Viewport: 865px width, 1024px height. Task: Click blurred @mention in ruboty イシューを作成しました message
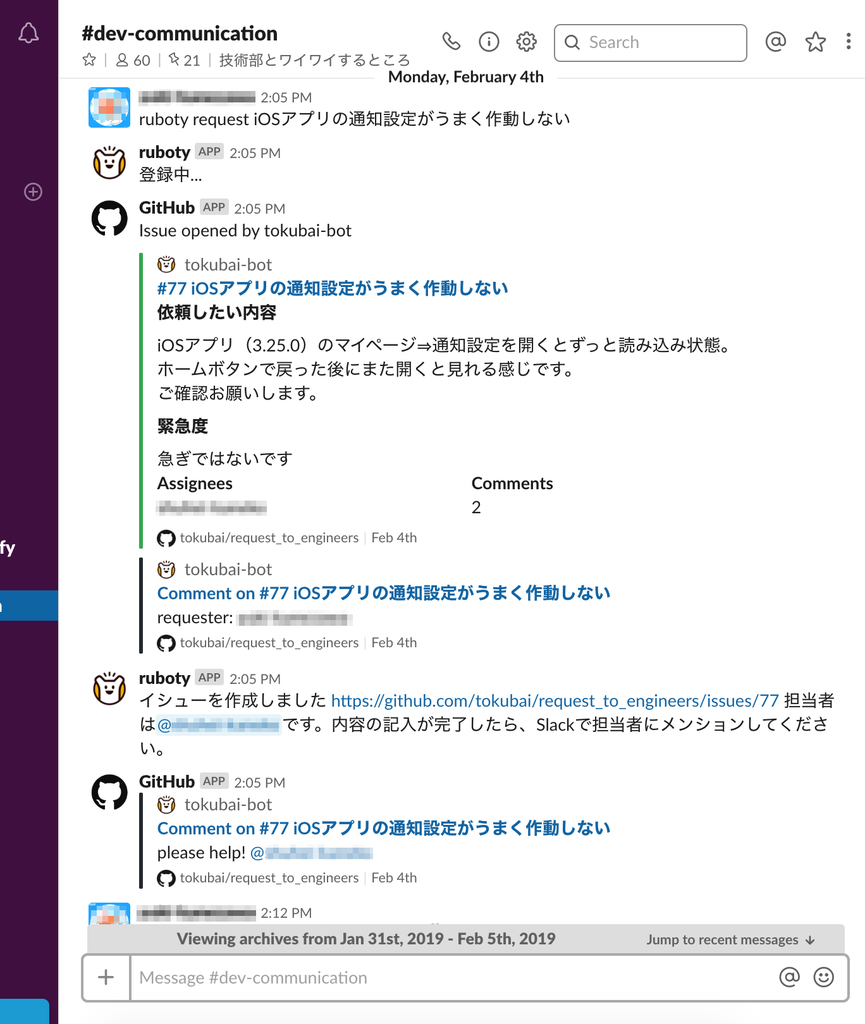(x=219, y=725)
